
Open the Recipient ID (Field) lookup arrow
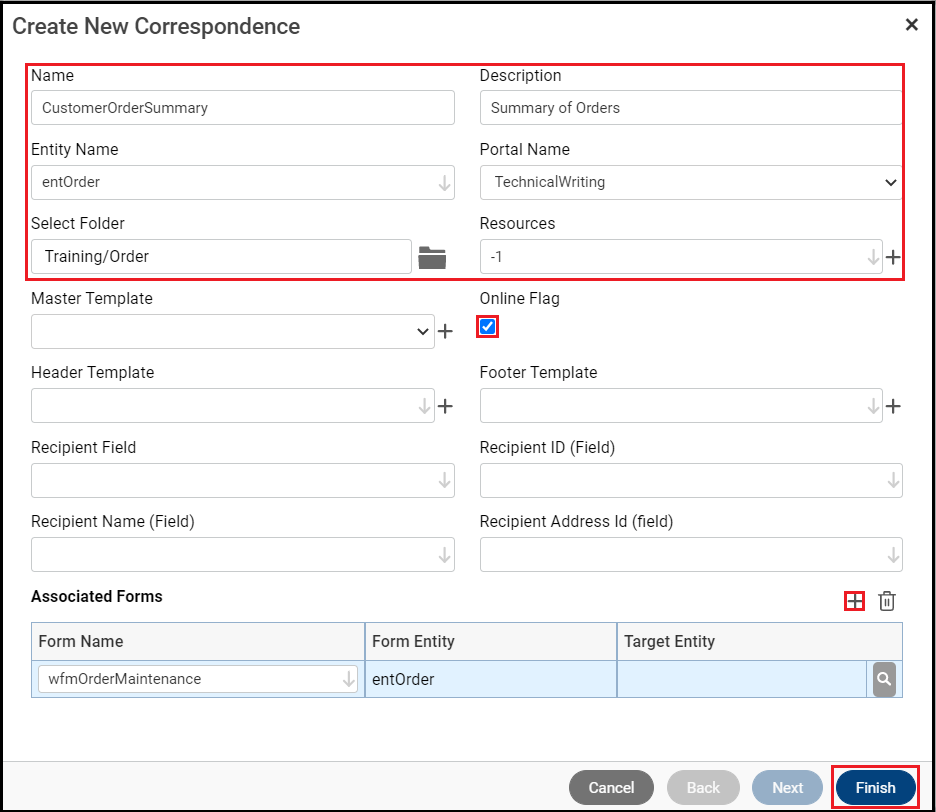(x=893, y=481)
